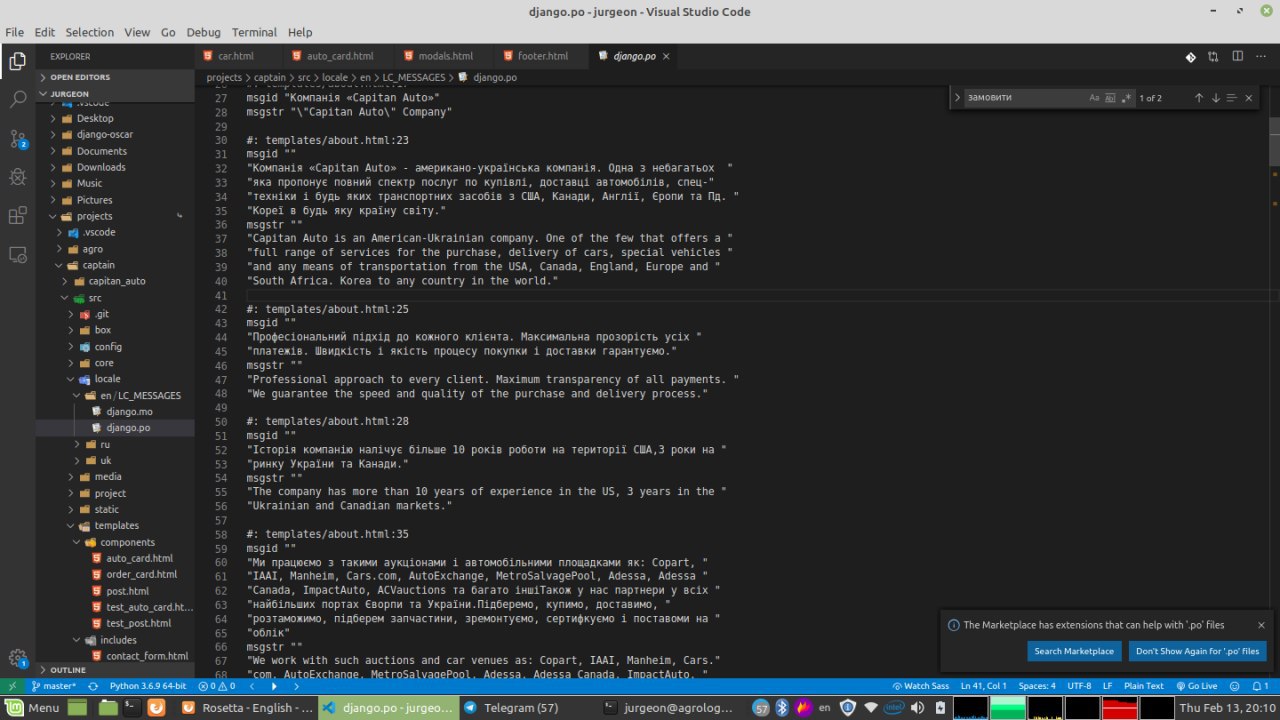Click the Open Changes compare icon
This screenshot has width=1280, height=720.
pyautogui.click(x=1213, y=57)
